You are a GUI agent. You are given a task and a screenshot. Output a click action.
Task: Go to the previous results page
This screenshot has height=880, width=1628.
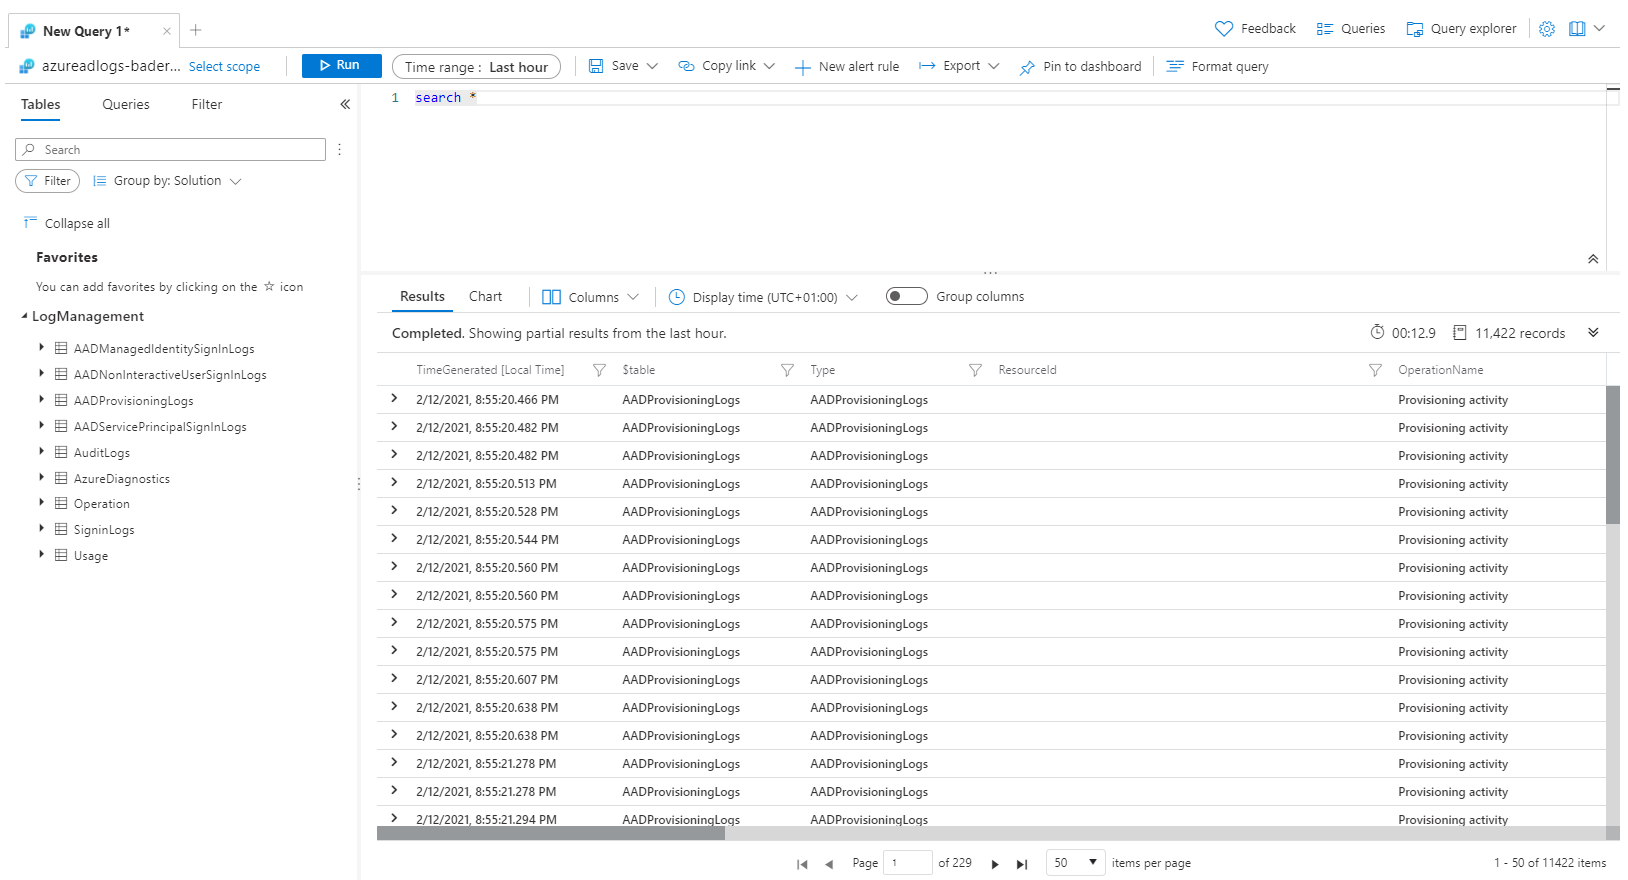(828, 864)
